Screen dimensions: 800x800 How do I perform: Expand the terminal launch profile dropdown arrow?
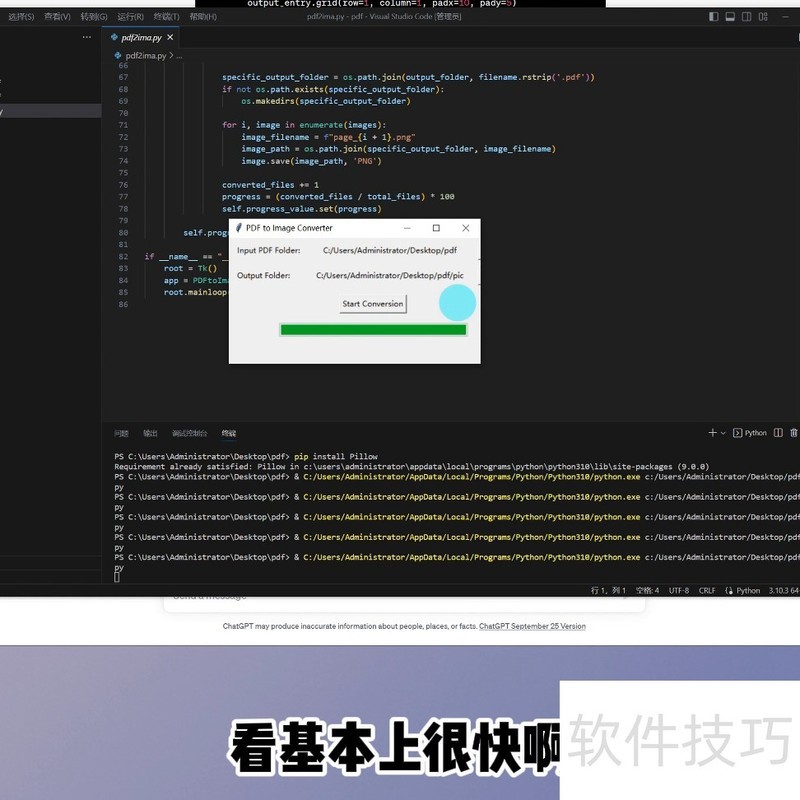724,433
